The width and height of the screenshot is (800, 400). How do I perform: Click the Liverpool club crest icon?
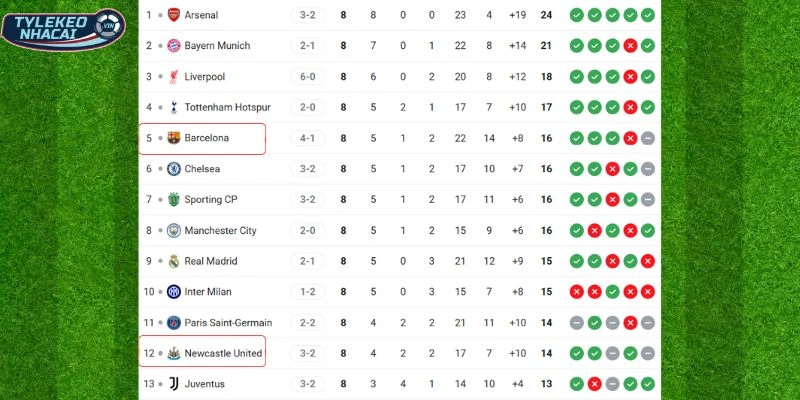coord(173,77)
